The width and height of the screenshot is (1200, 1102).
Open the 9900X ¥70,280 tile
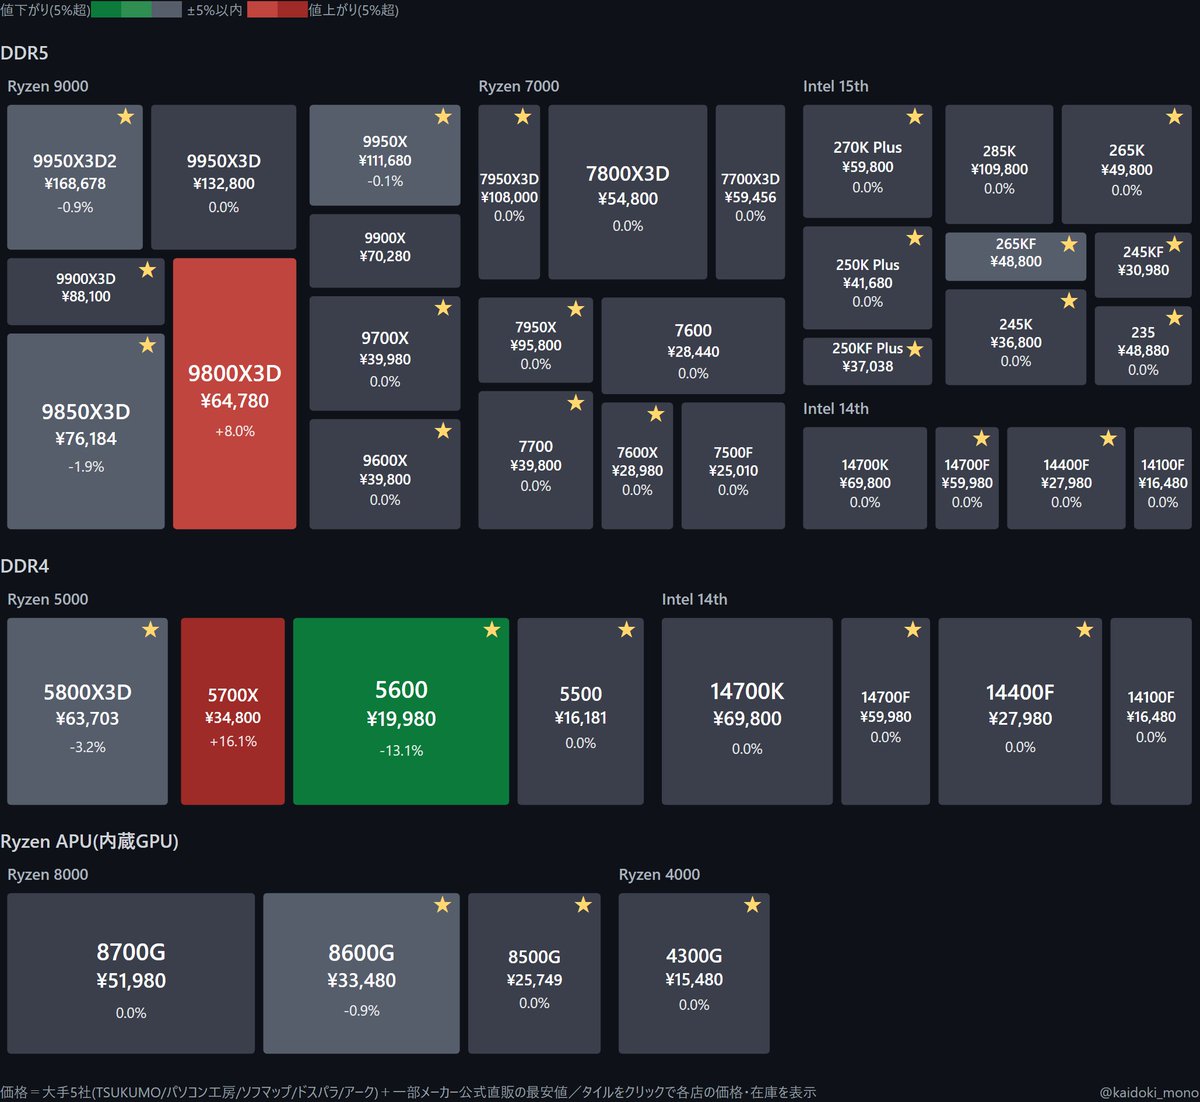pos(385,251)
